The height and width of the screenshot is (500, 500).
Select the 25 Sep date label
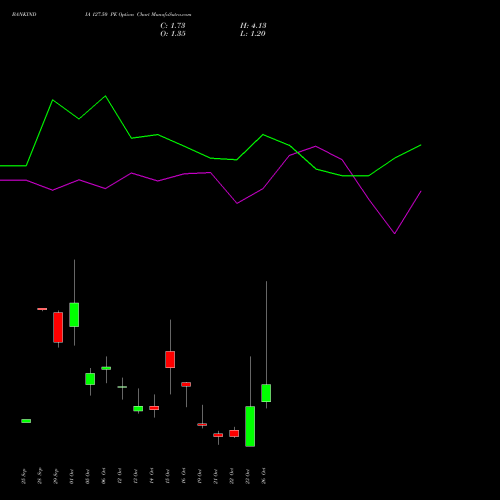click(x=24, y=476)
